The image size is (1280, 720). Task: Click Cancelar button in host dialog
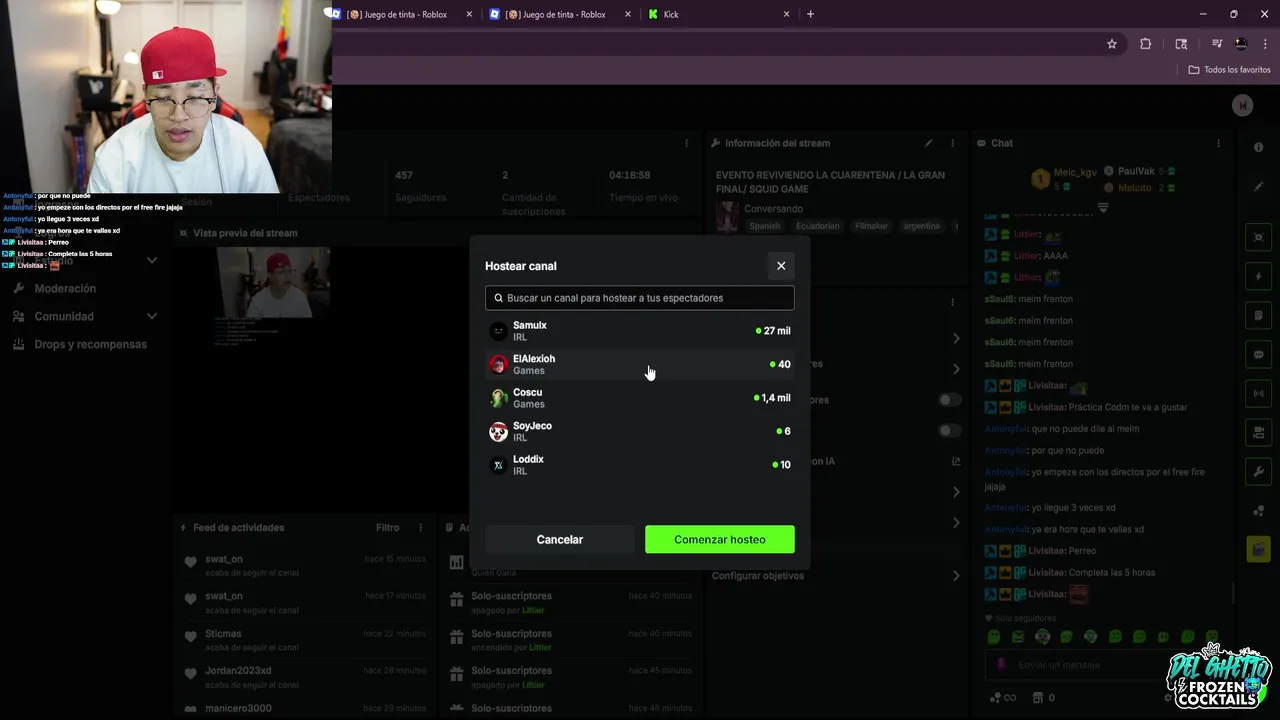pyautogui.click(x=560, y=540)
